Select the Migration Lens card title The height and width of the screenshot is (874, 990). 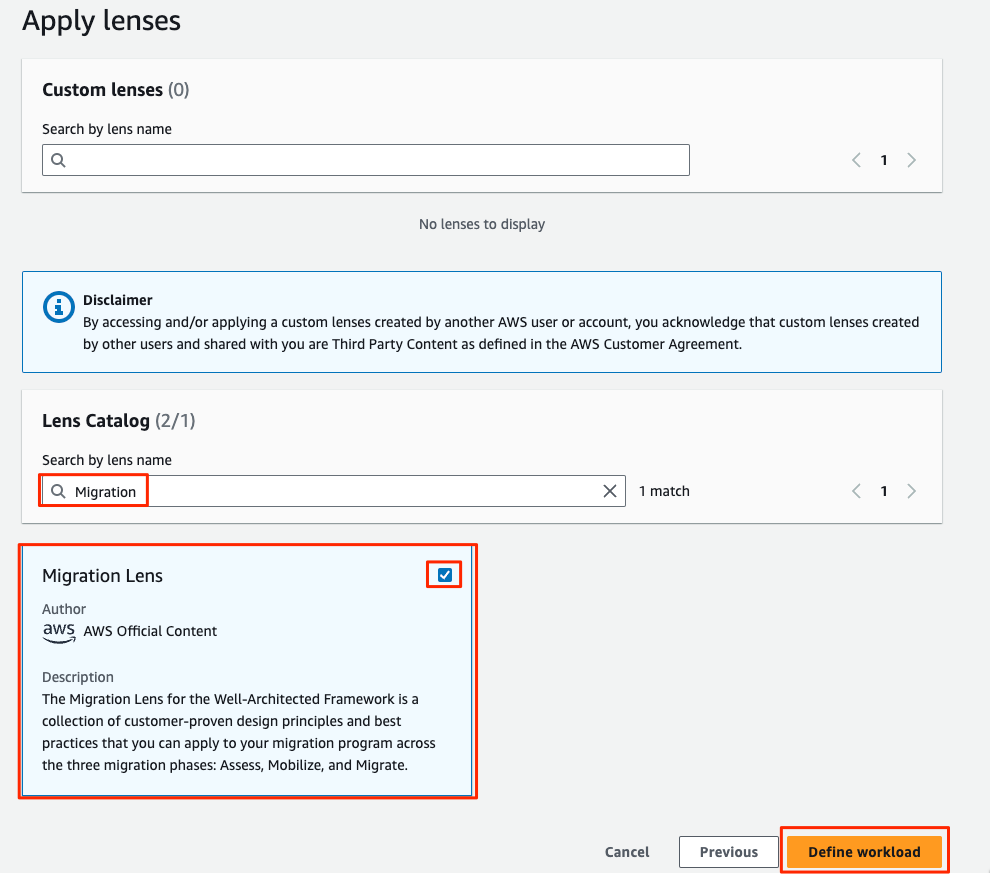pyautogui.click(x=102, y=576)
